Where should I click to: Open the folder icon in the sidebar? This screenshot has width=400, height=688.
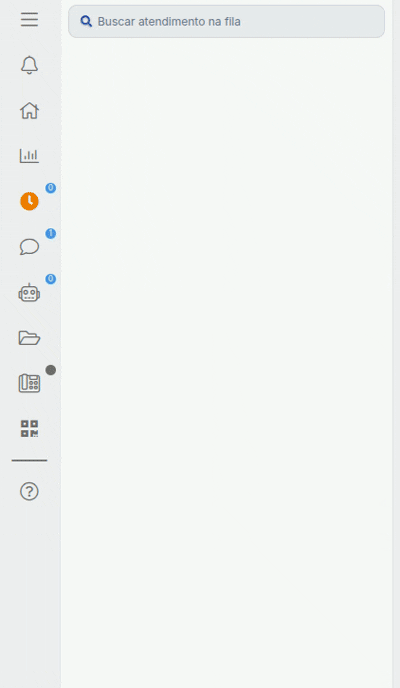29,338
